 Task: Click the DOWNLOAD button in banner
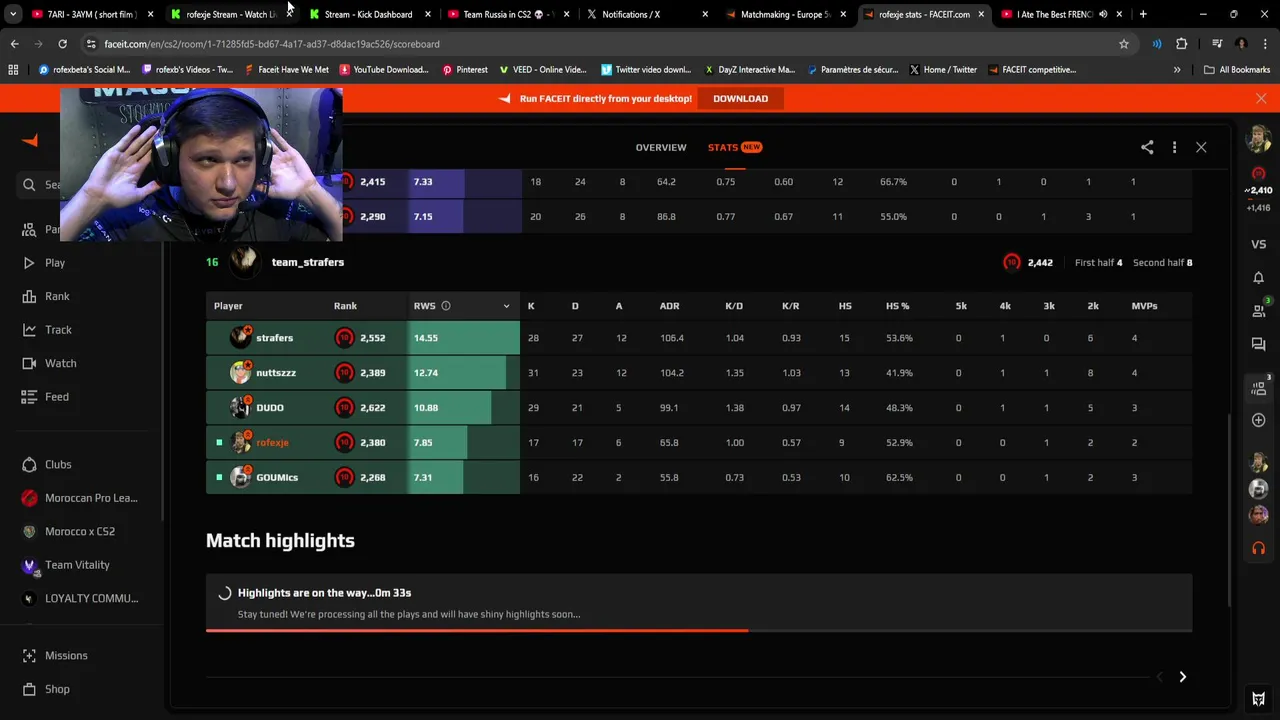click(x=740, y=99)
